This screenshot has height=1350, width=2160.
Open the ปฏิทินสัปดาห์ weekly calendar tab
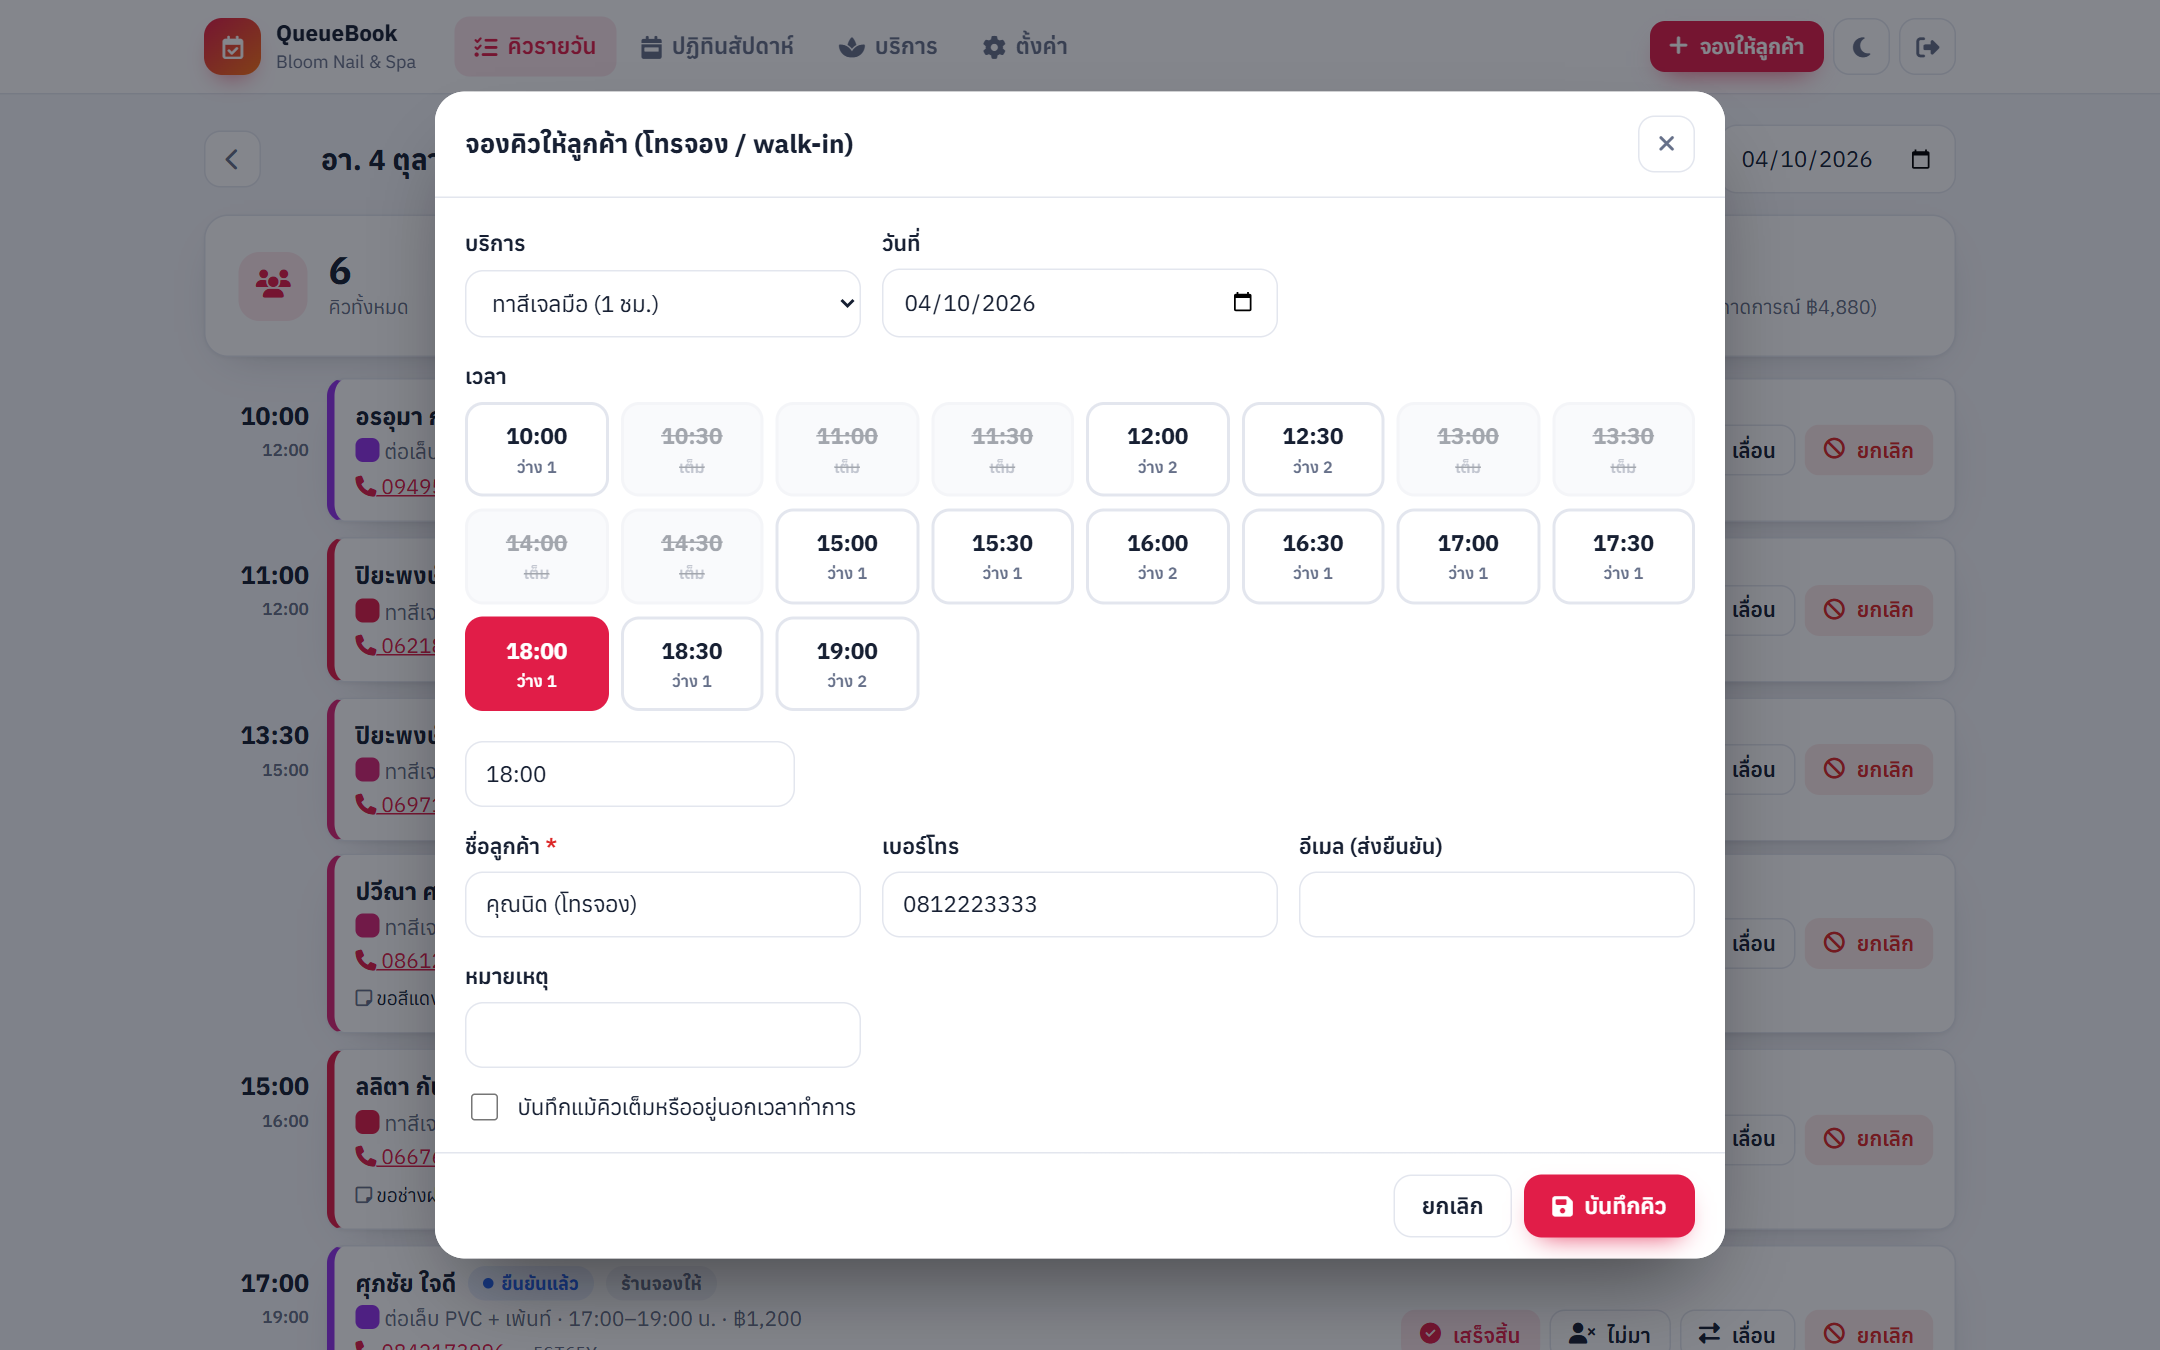[x=716, y=47]
